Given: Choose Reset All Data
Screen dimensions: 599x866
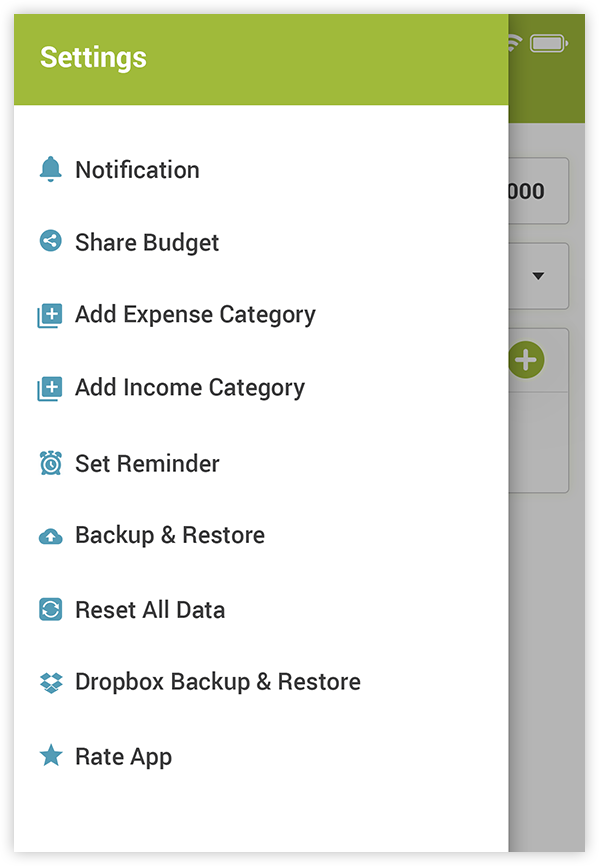Looking at the screenshot, I should (261, 610).
